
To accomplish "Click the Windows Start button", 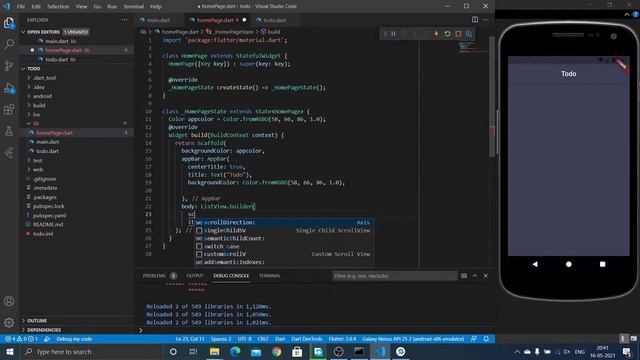I will click(10, 352).
